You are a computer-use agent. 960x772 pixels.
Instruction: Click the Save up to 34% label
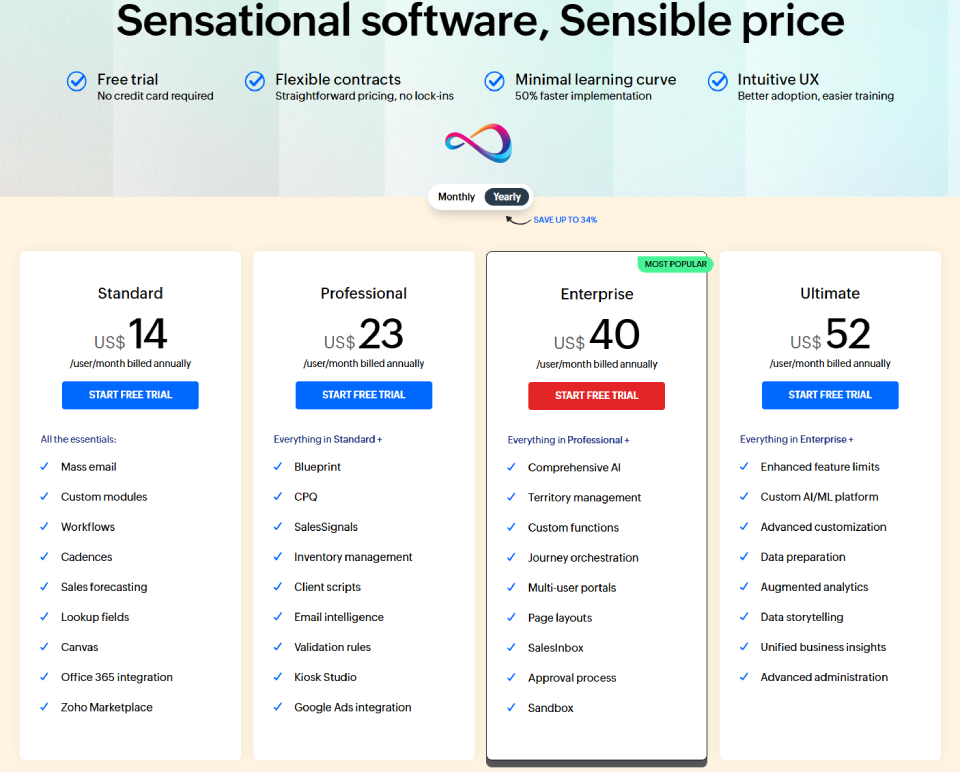click(x=565, y=220)
